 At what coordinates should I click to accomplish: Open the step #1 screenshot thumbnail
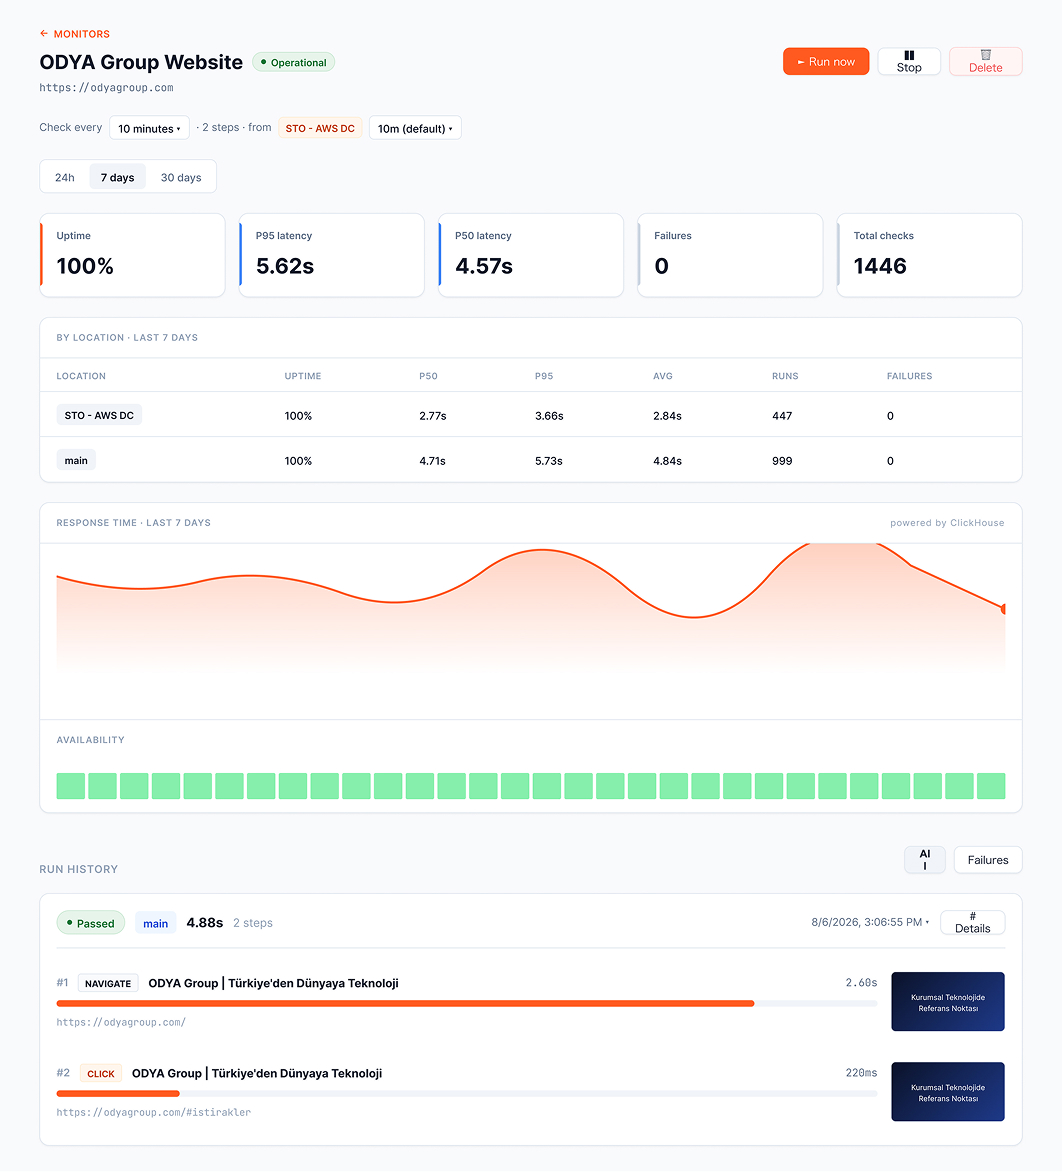tap(948, 1002)
